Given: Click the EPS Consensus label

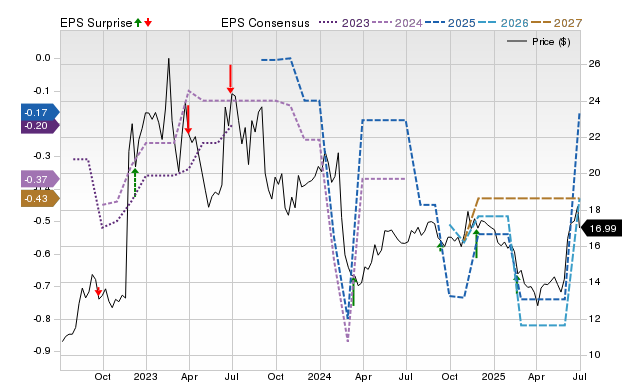Looking at the screenshot, I should coord(265,23).
